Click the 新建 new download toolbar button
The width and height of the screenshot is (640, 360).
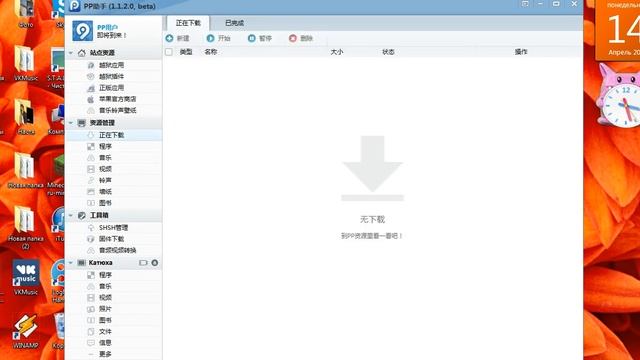click(178, 38)
